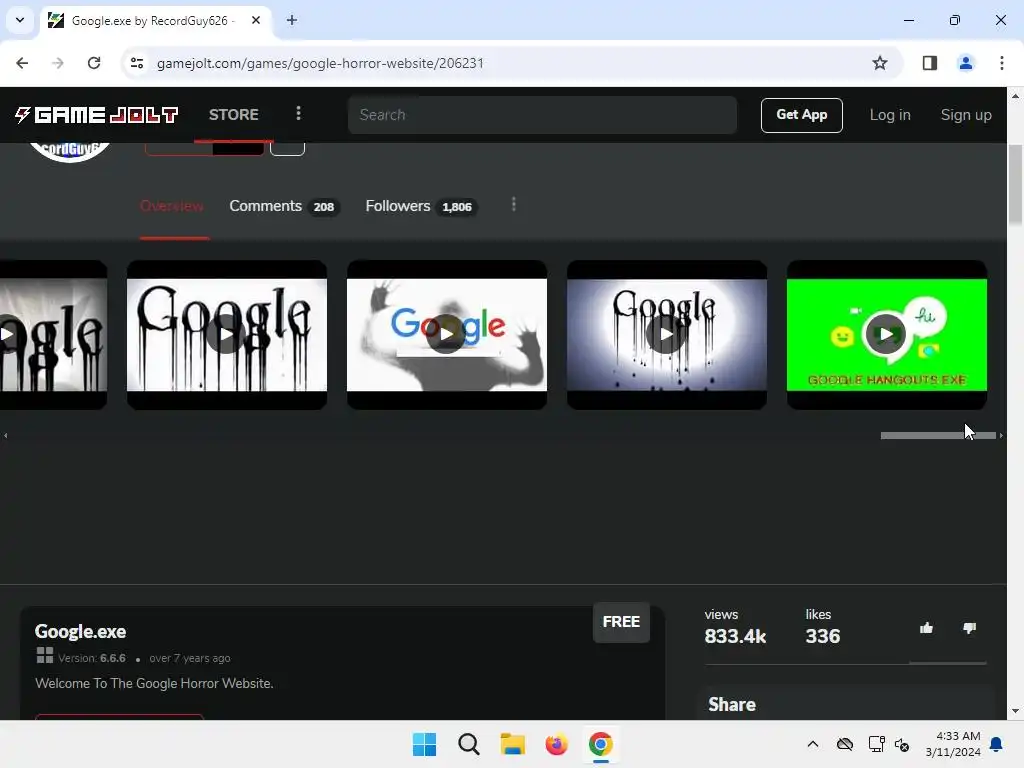1024x768 pixels.
Task: Play the partially visible leftmost video
Action: [53, 334]
